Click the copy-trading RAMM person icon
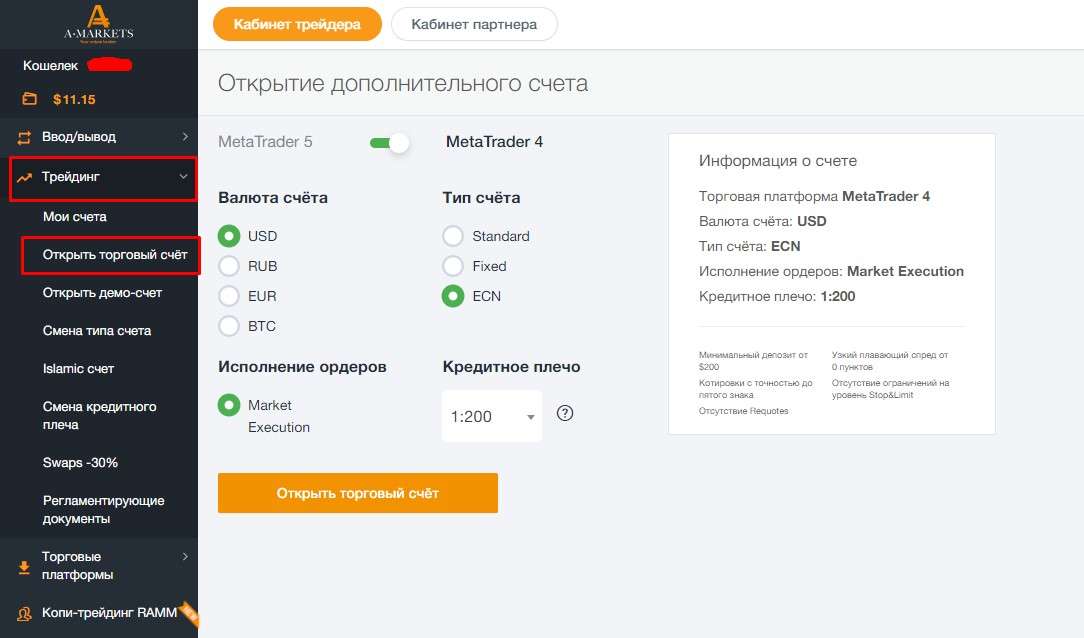1084x638 pixels. coord(24,613)
